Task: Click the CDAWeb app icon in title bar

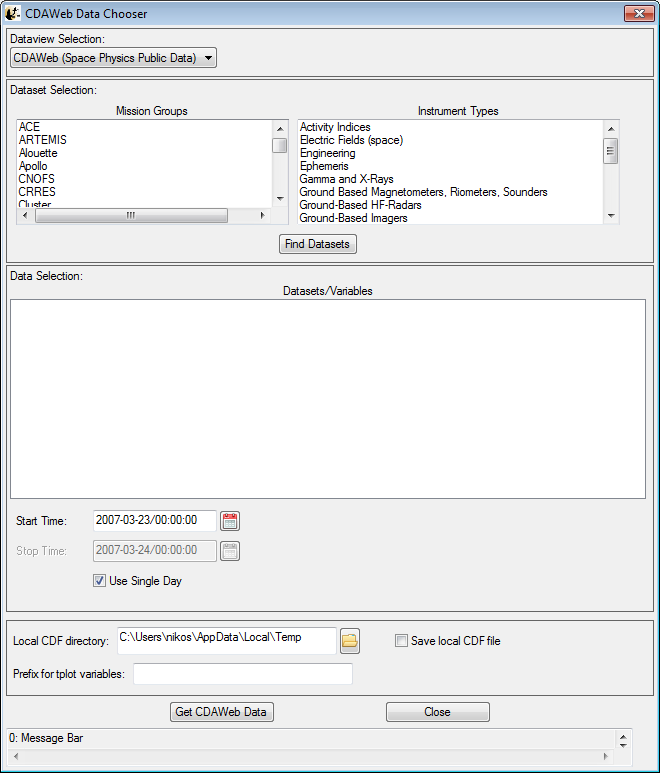Action: tap(14, 13)
